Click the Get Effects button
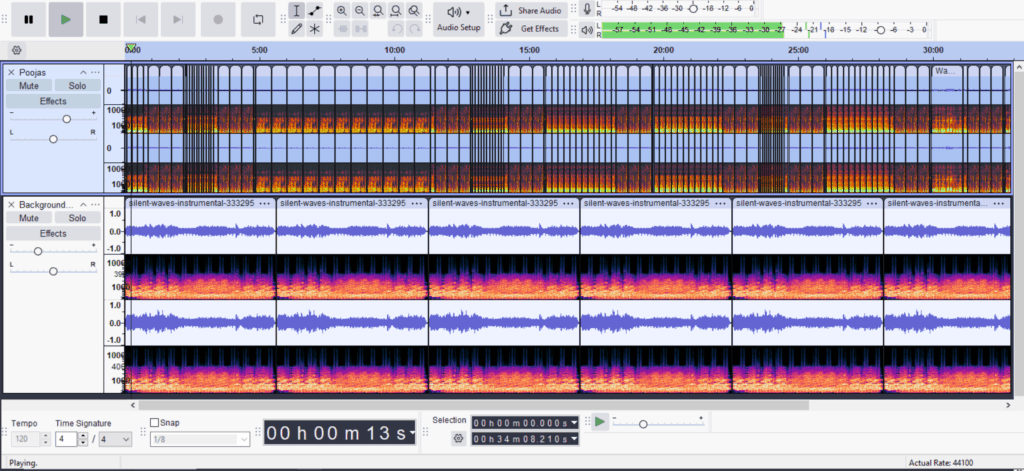 coord(531,29)
